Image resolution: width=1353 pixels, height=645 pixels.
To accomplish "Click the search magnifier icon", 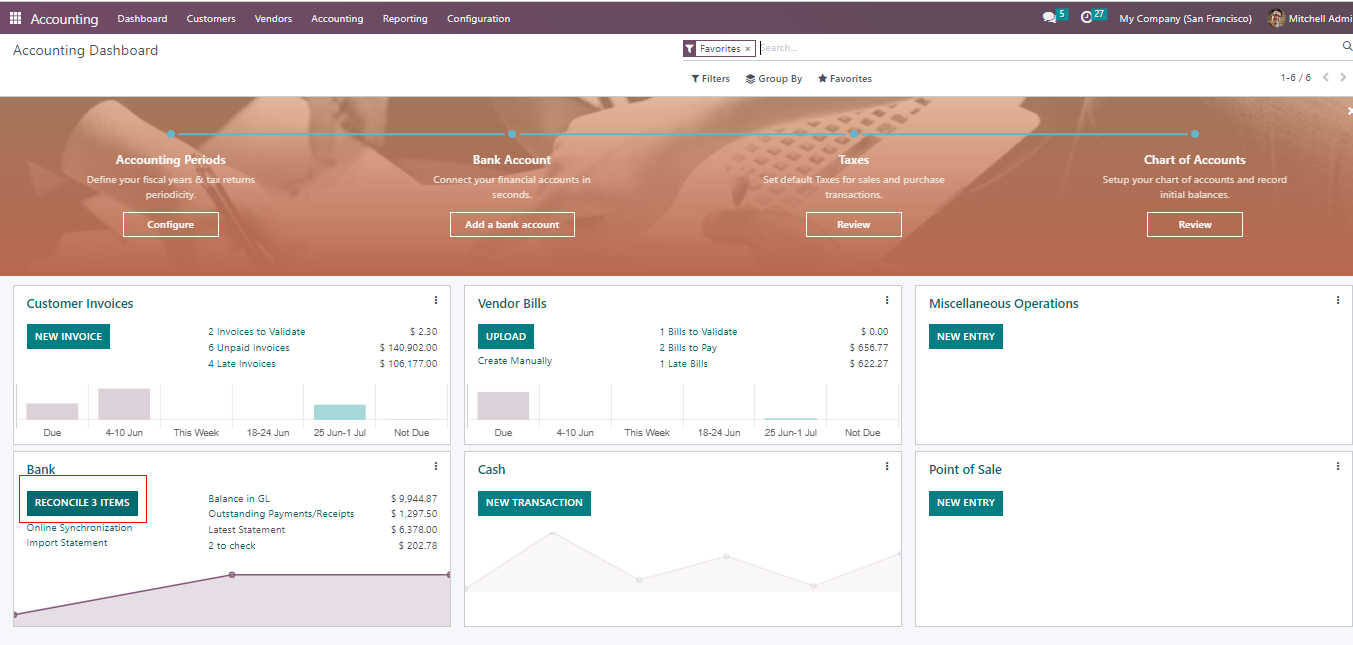I will click(x=1346, y=47).
